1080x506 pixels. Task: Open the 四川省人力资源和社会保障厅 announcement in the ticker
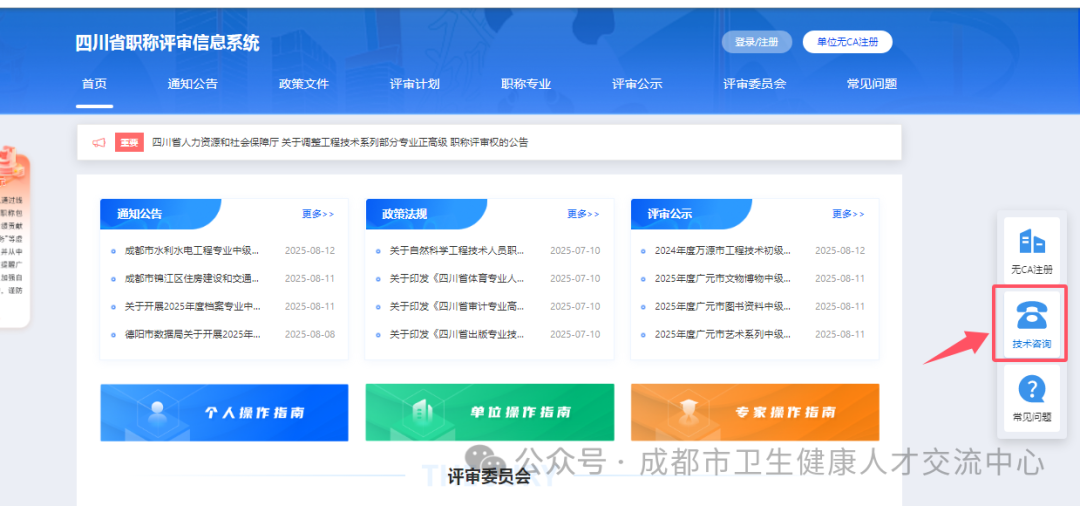pyautogui.click(x=340, y=143)
